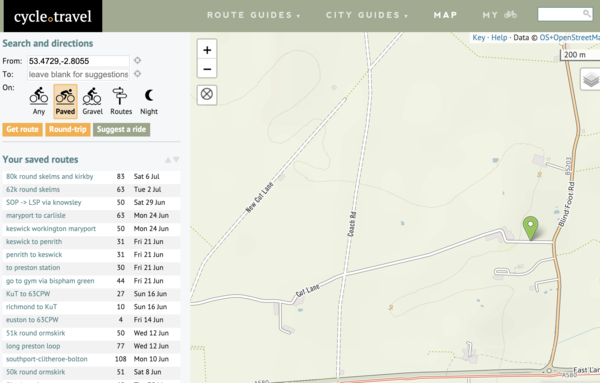The width and height of the screenshot is (600, 383).
Task: Use the crosshair icon beside the To field
Action: 137,74
